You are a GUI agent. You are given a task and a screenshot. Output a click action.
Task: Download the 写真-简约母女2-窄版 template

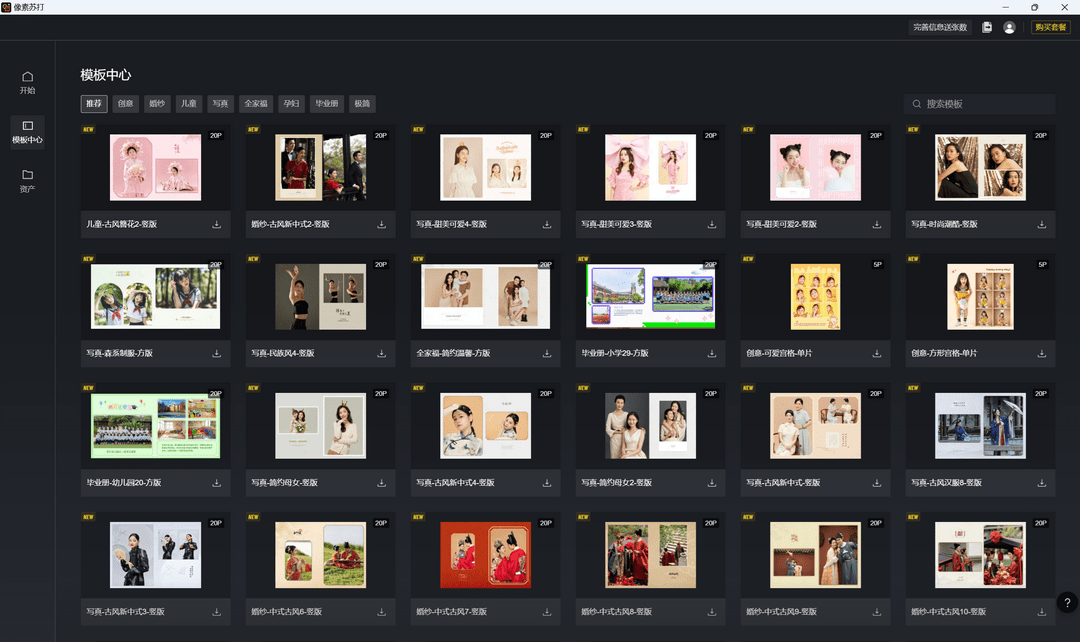(711, 482)
